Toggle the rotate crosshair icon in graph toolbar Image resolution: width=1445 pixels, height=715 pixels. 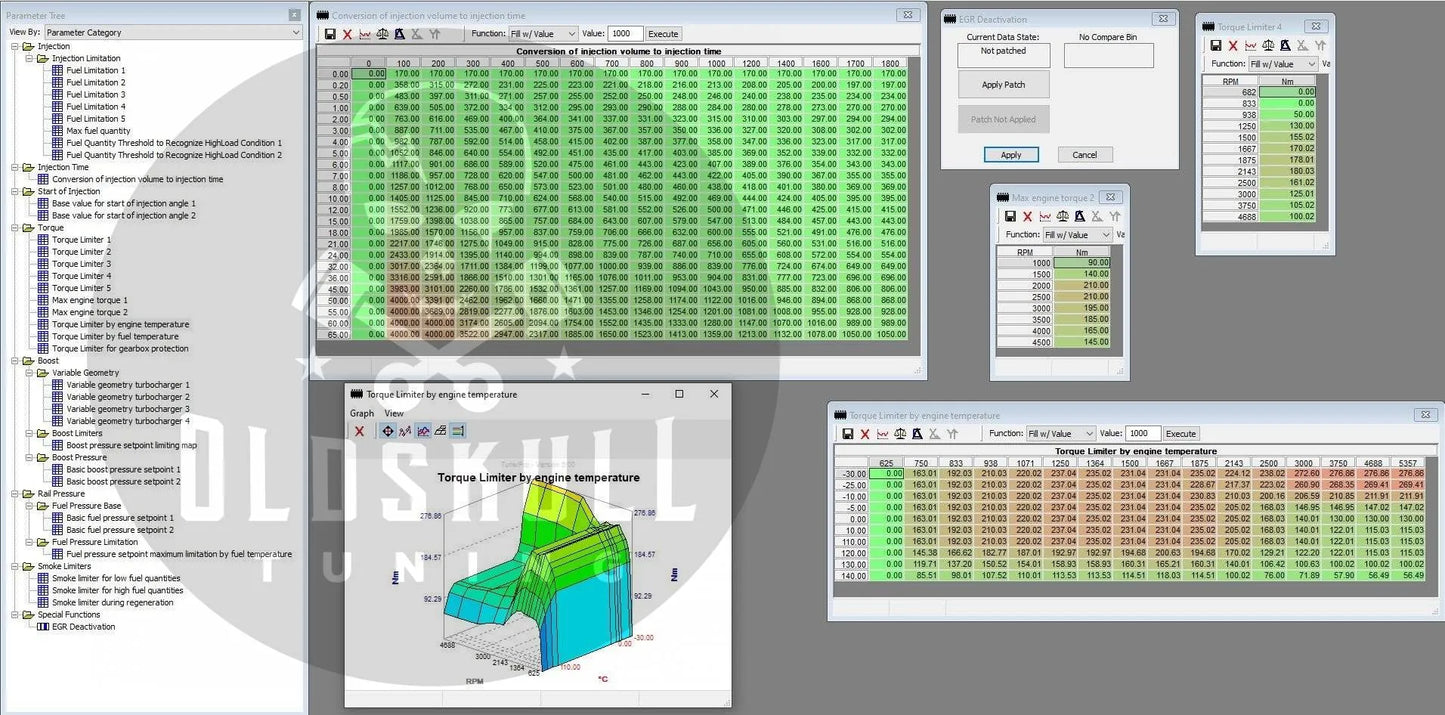[388, 431]
